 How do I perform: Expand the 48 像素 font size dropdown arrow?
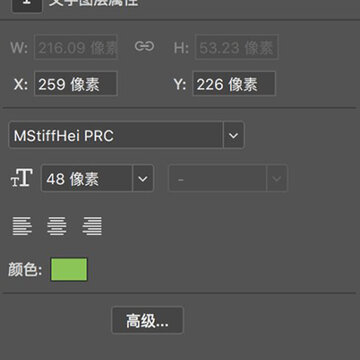coord(143,179)
